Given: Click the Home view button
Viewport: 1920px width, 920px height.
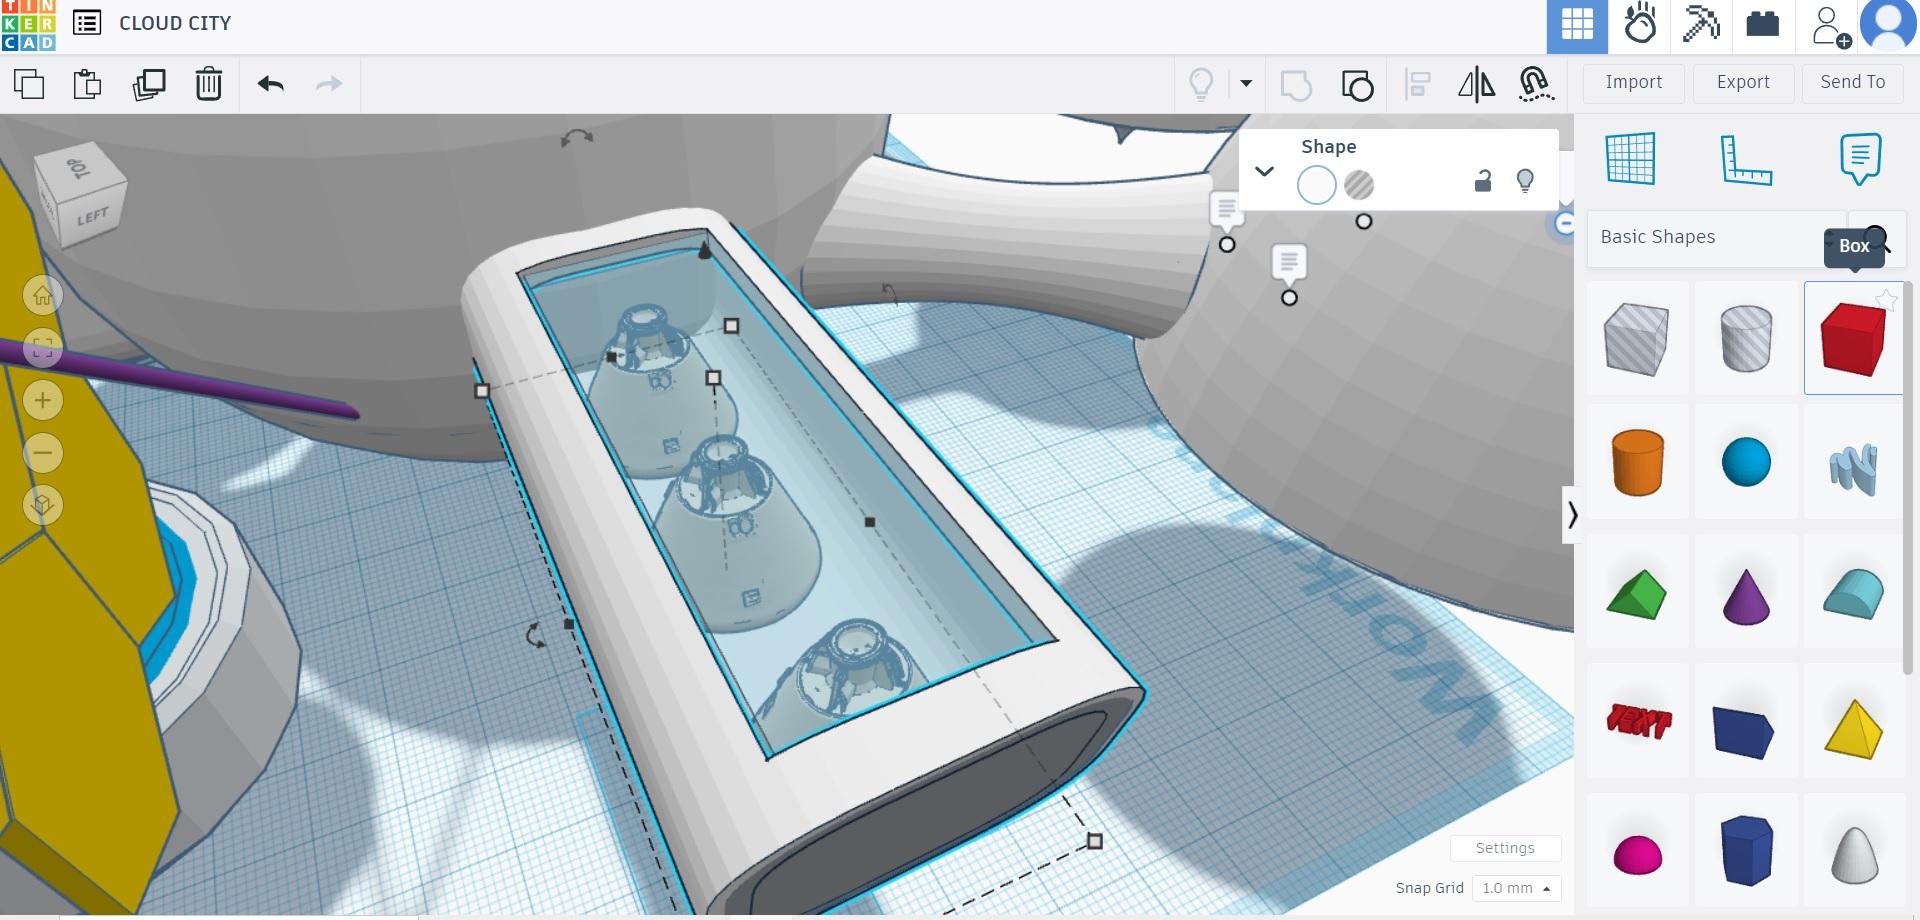Looking at the screenshot, I should tap(42, 295).
